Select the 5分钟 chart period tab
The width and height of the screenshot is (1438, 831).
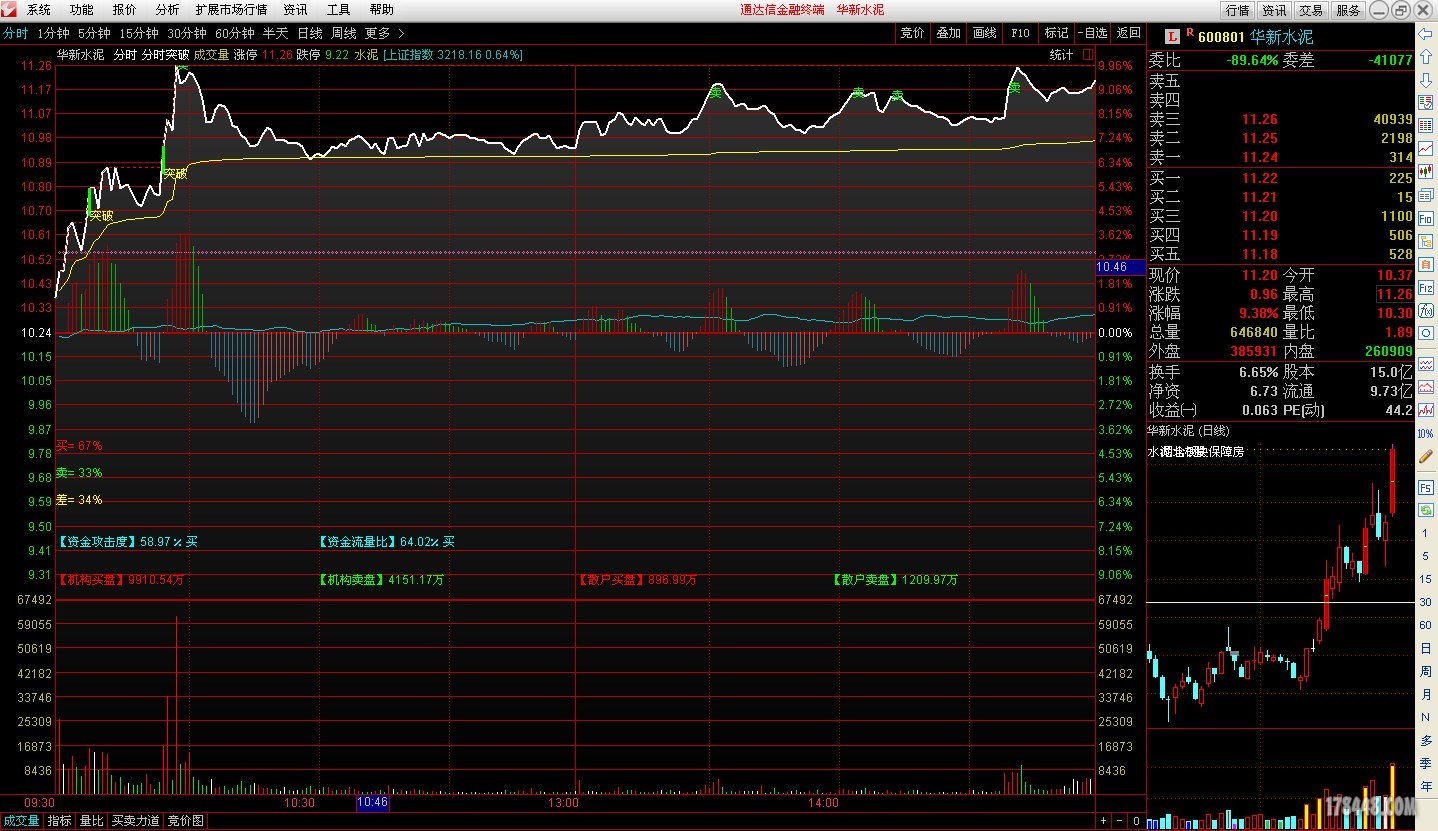point(94,33)
